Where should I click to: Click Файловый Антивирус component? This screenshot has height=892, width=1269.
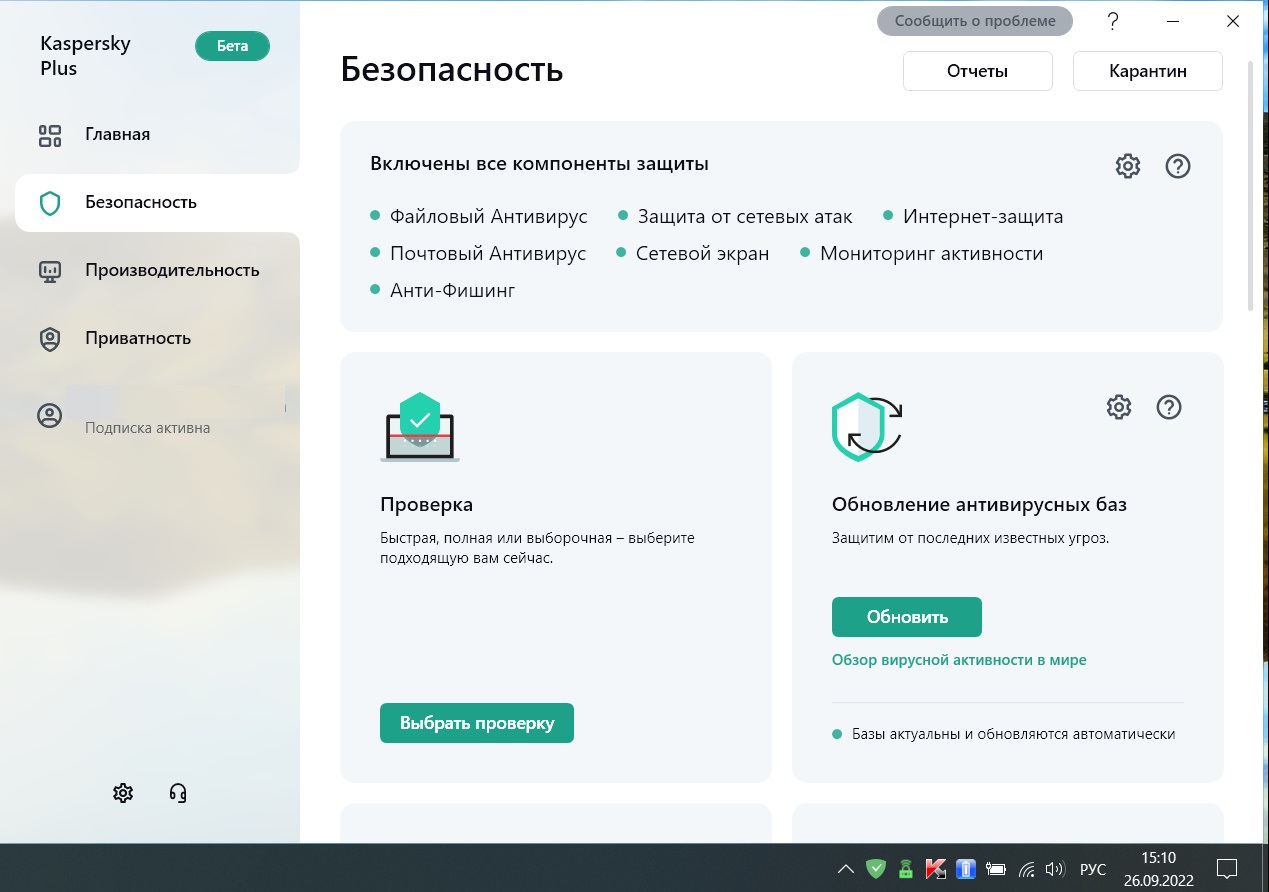click(479, 216)
